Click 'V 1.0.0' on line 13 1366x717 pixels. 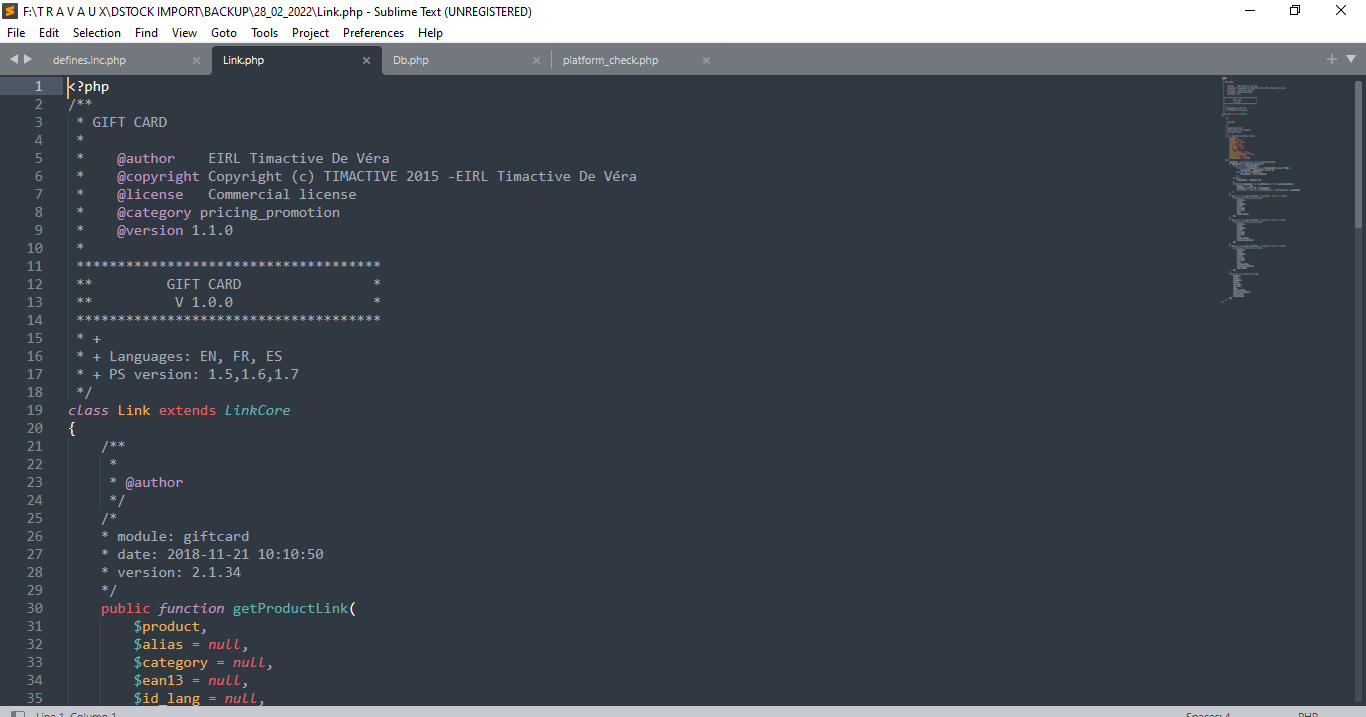(204, 302)
